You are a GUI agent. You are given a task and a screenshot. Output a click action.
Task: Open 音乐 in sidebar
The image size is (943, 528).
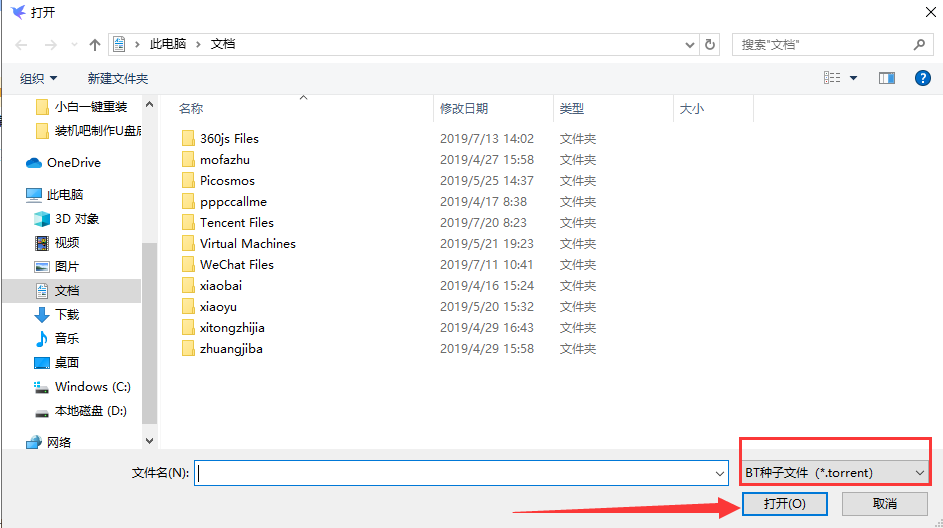pos(66,339)
